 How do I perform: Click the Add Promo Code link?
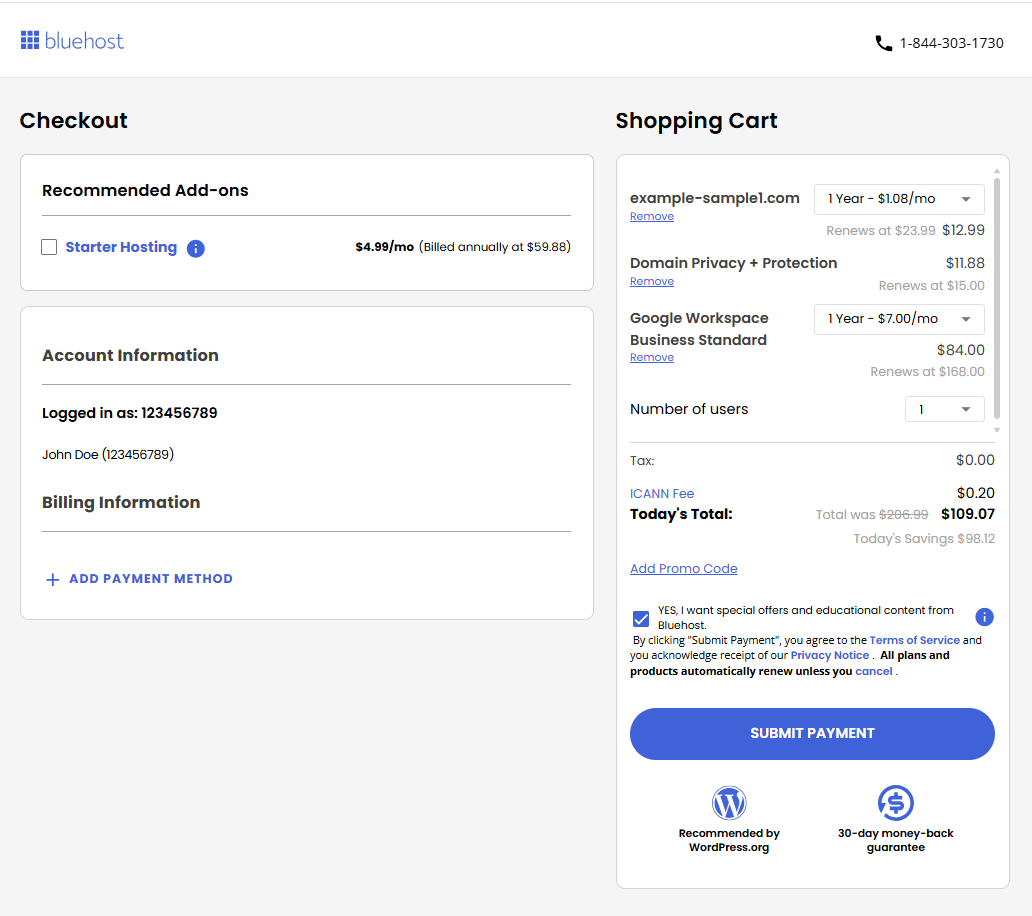tap(683, 569)
